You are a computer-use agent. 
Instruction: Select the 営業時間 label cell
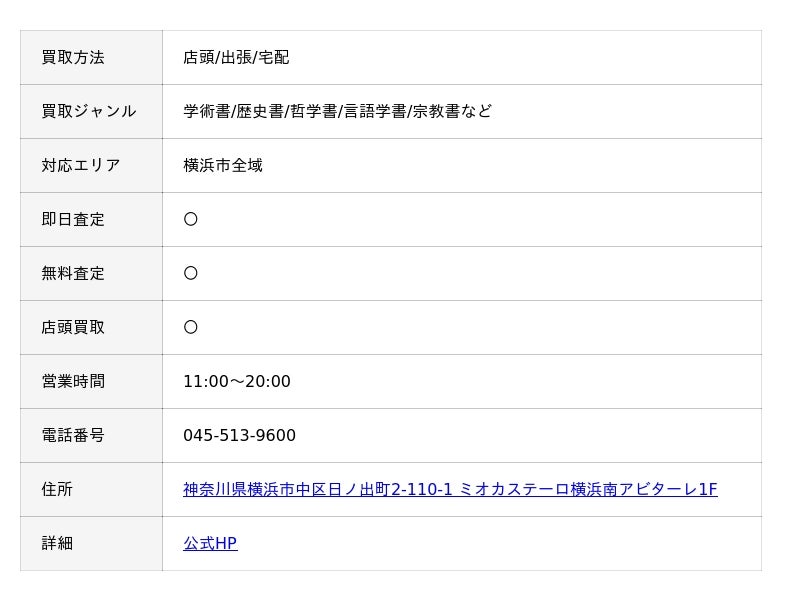91,382
